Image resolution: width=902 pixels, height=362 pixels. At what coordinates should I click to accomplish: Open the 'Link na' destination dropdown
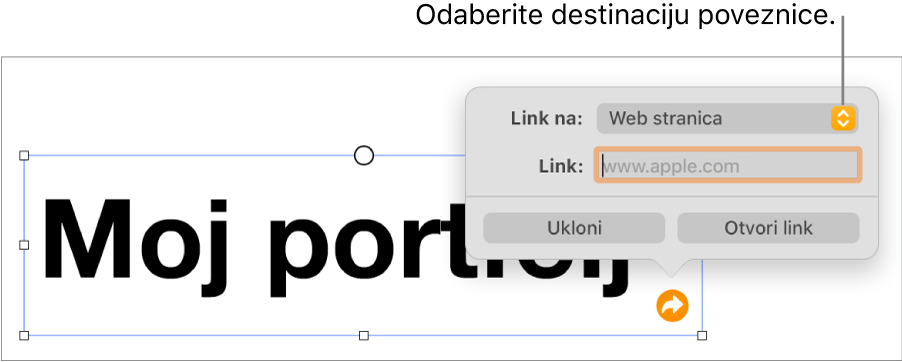[727, 119]
